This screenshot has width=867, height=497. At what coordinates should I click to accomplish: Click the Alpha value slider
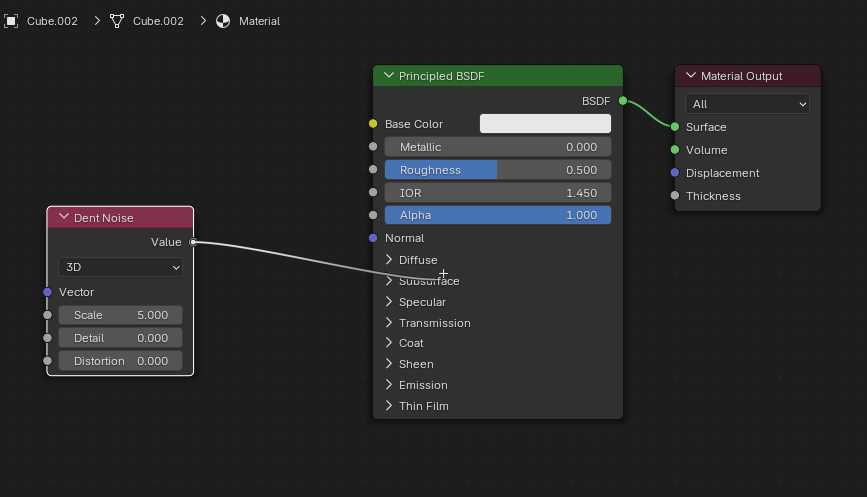click(x=498, y=215)
